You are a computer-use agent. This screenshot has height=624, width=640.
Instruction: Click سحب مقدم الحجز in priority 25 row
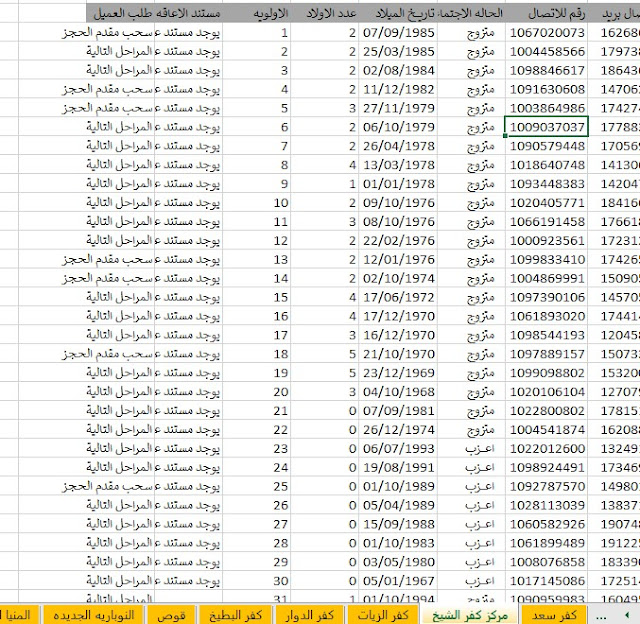[x=107, y=486]
